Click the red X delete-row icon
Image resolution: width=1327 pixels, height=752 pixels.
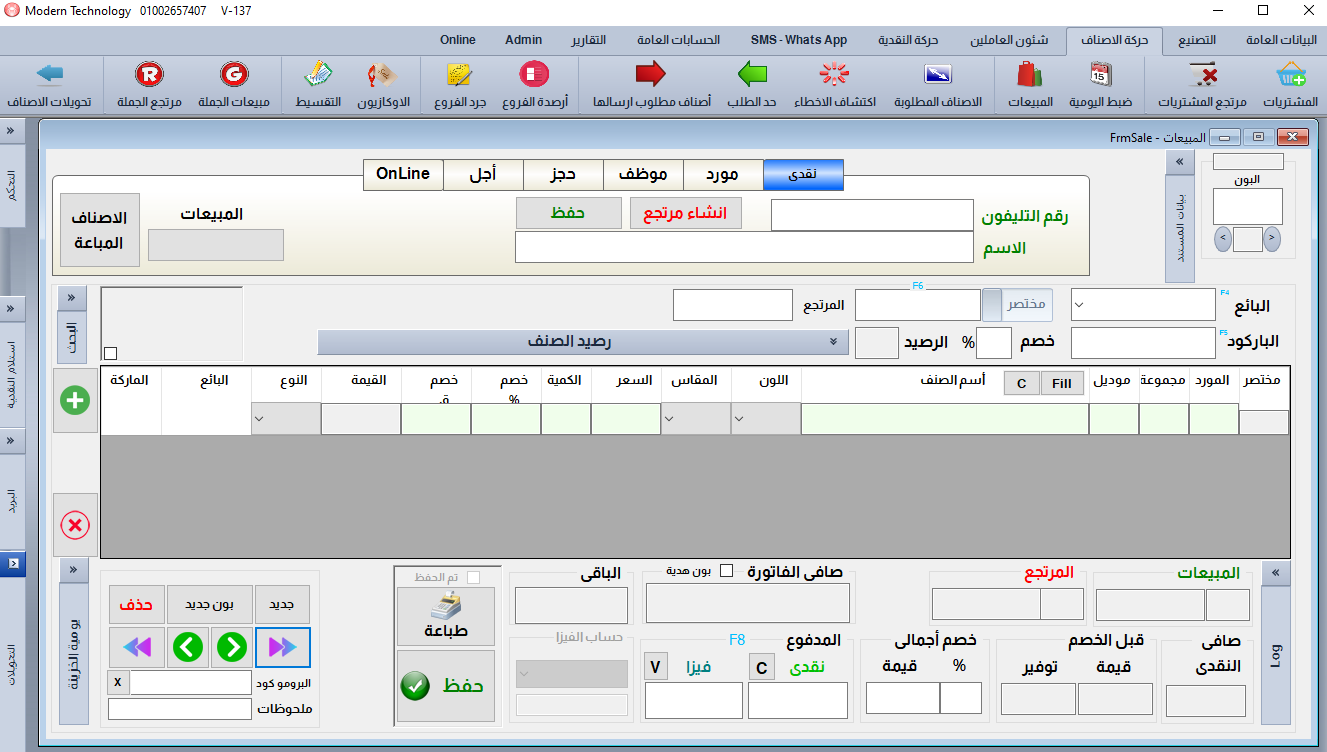point(75,525)
